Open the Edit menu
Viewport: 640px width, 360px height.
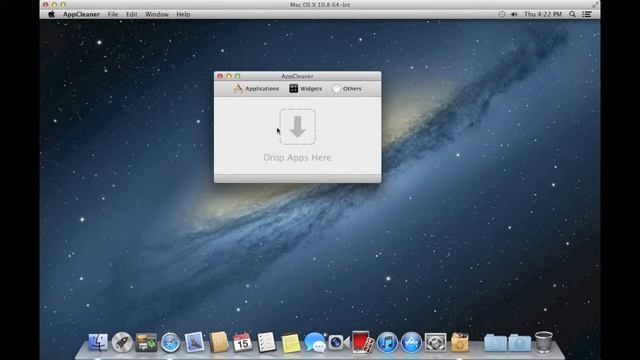131,14
